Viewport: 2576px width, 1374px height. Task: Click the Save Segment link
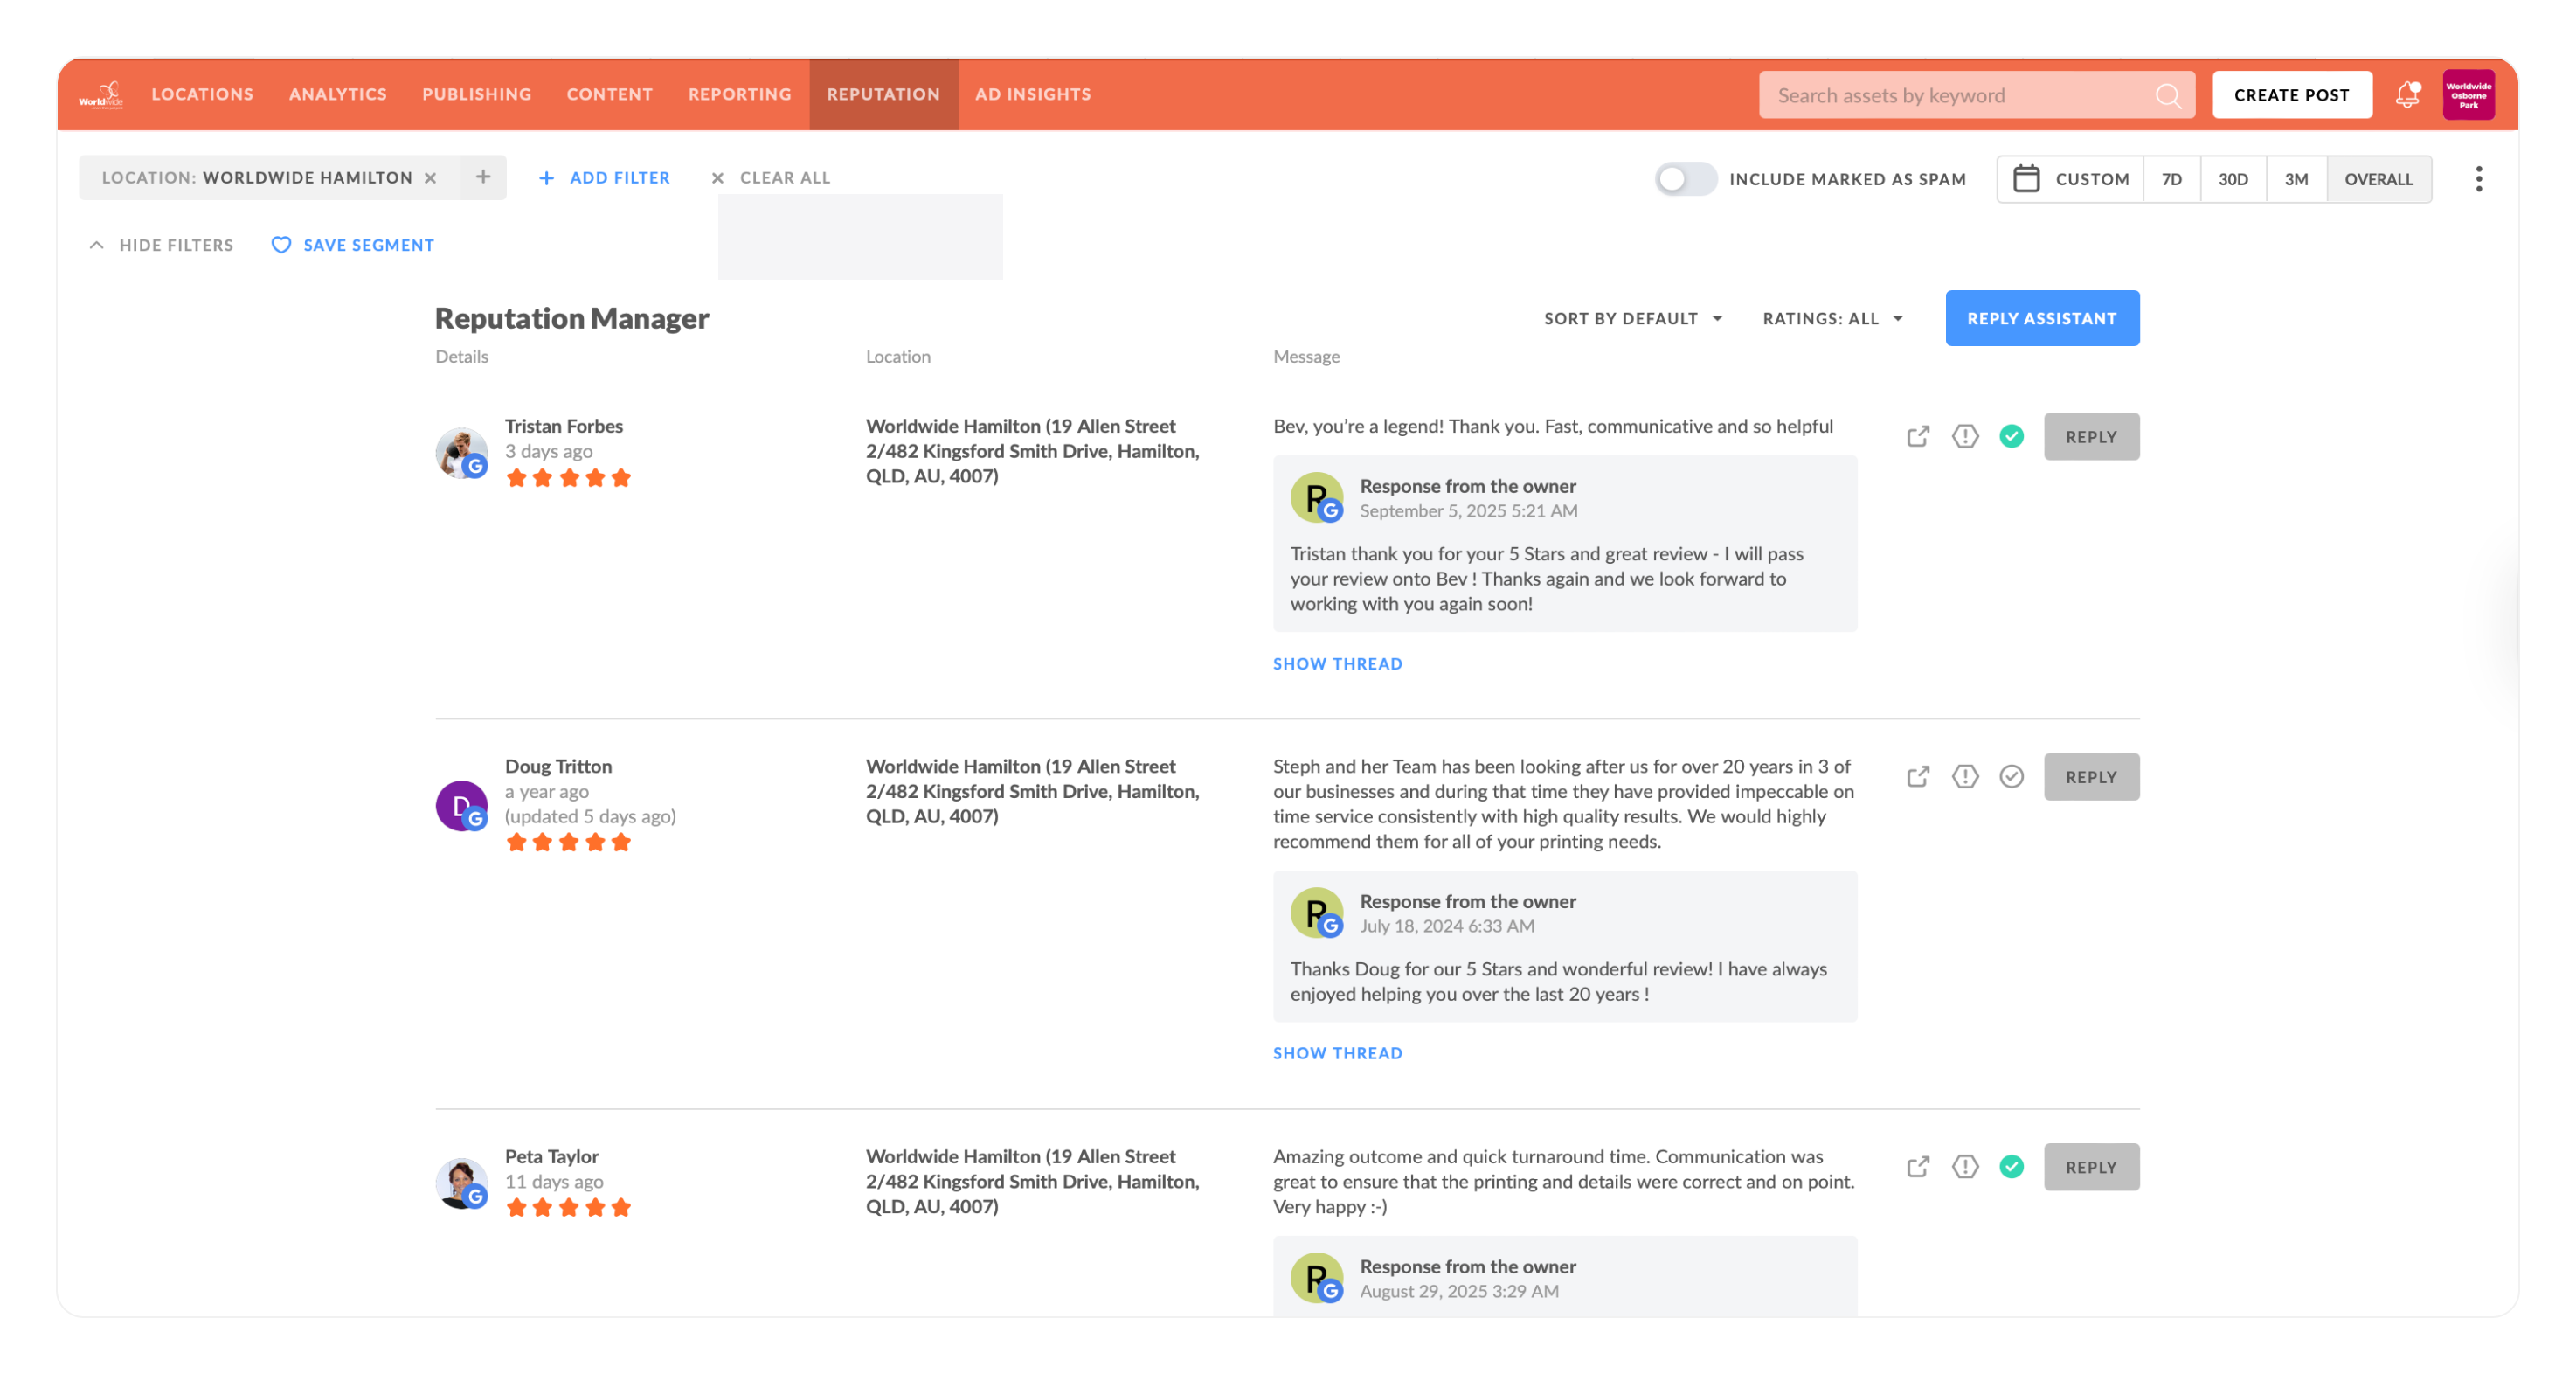(368, 245)
